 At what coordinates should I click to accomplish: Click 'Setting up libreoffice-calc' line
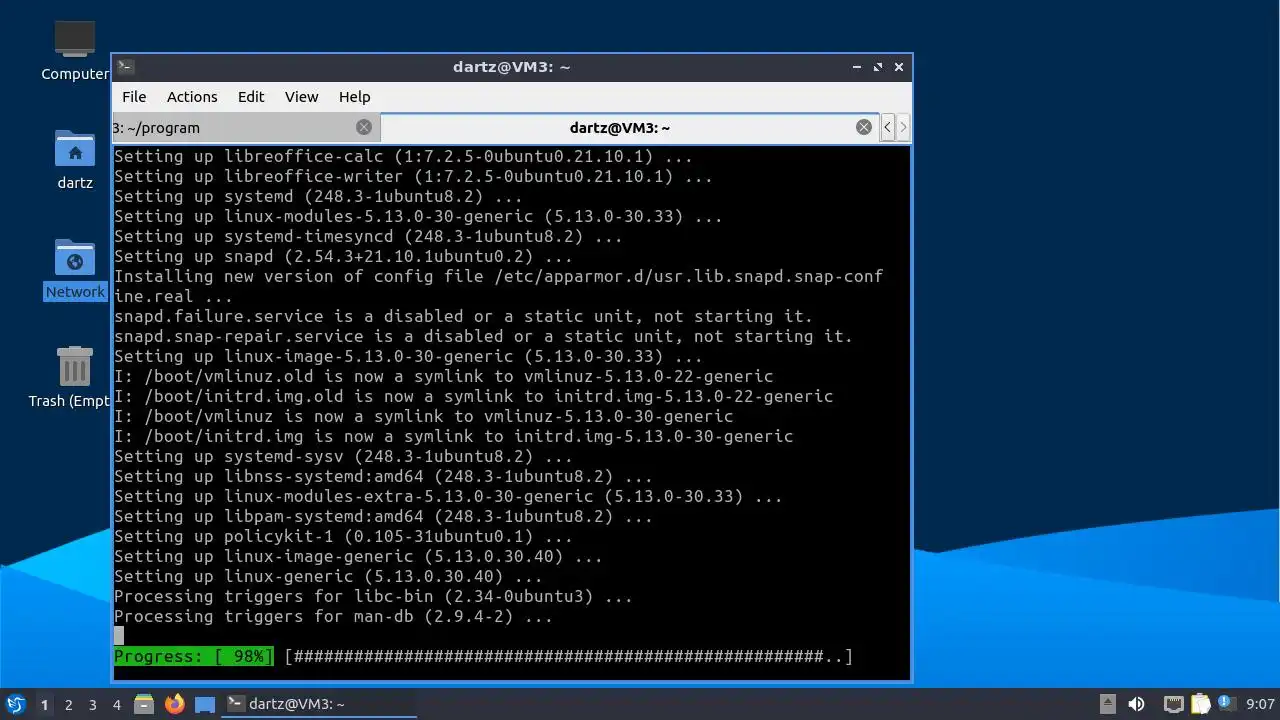coord(403,156)
